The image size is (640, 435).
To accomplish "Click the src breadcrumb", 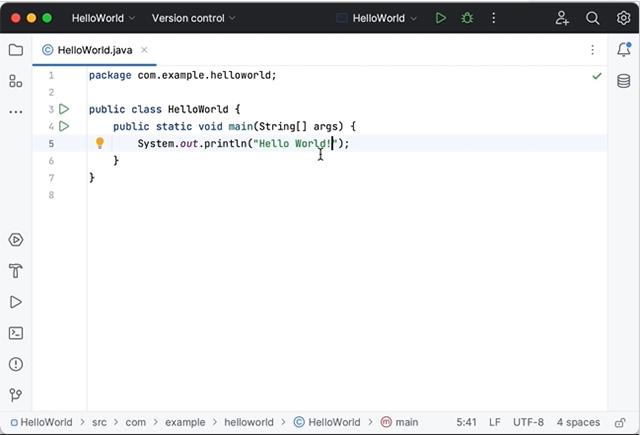I will (99, 422).
